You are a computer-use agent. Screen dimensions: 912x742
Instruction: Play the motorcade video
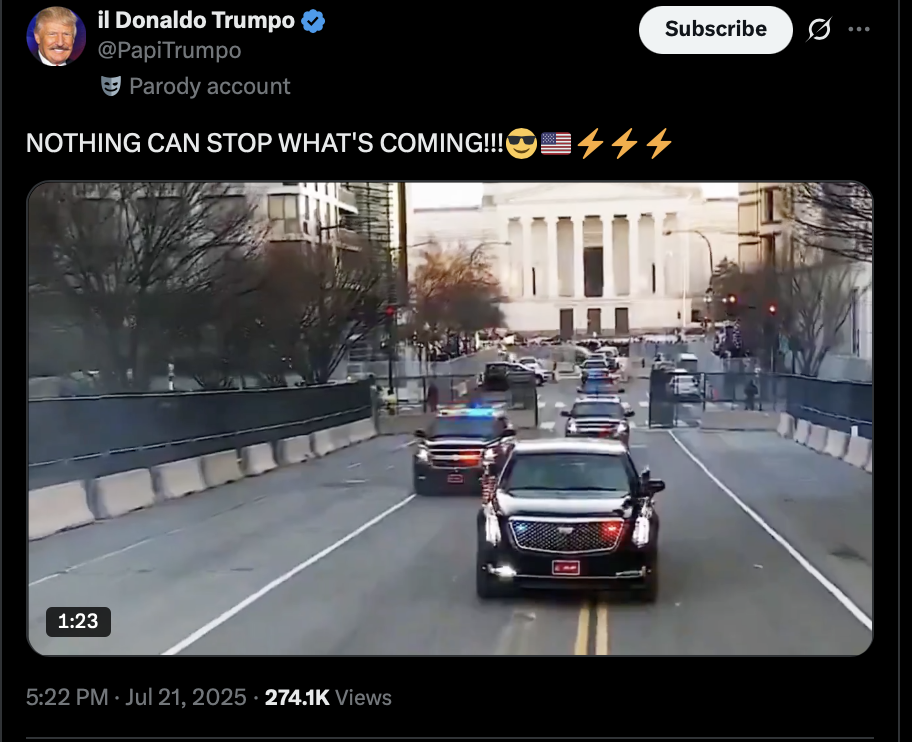point(450,418)
